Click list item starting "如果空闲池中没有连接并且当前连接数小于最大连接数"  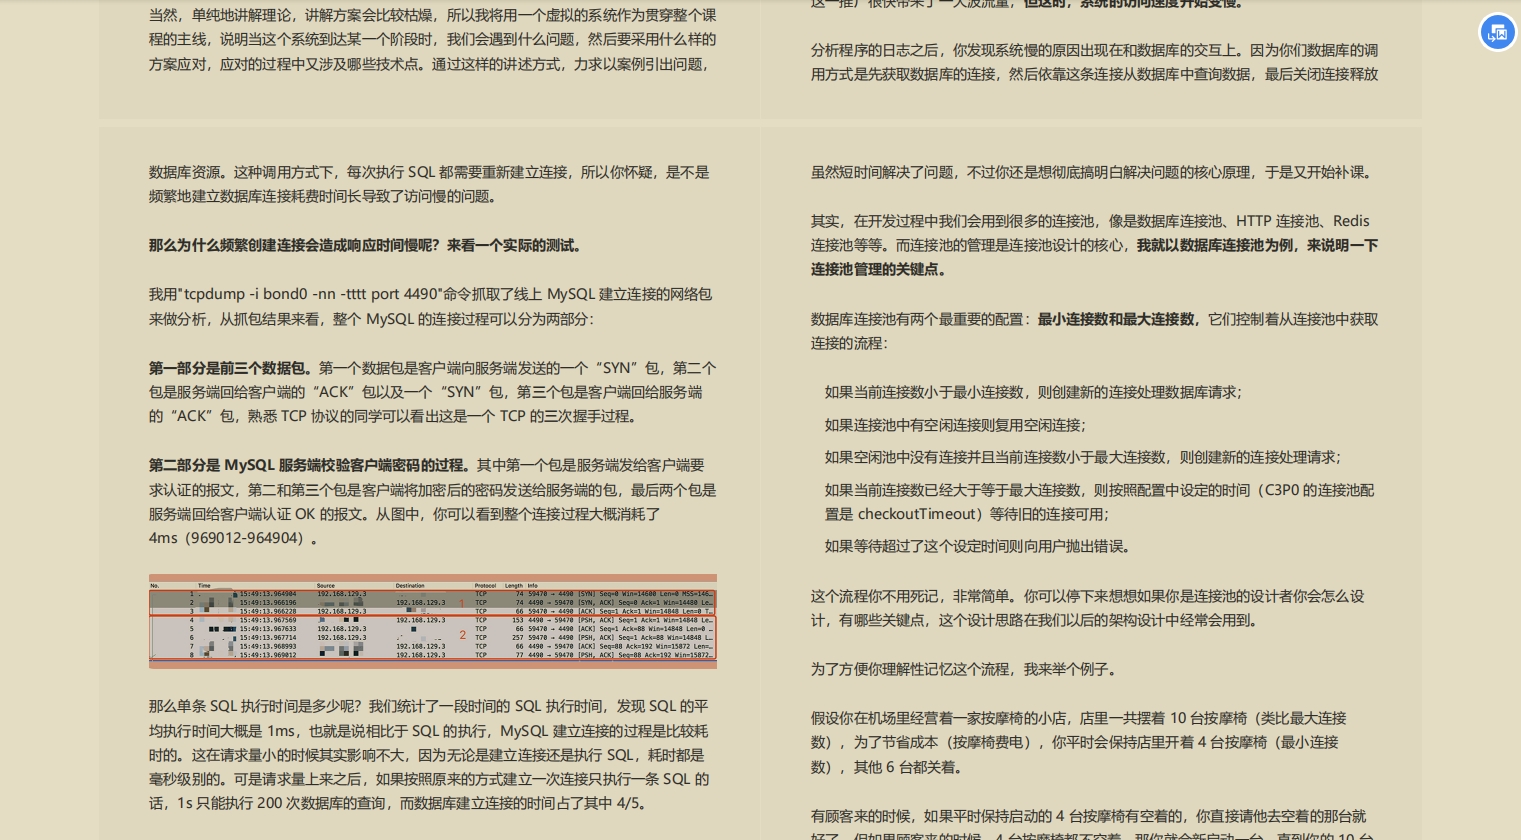point(1083,457)
